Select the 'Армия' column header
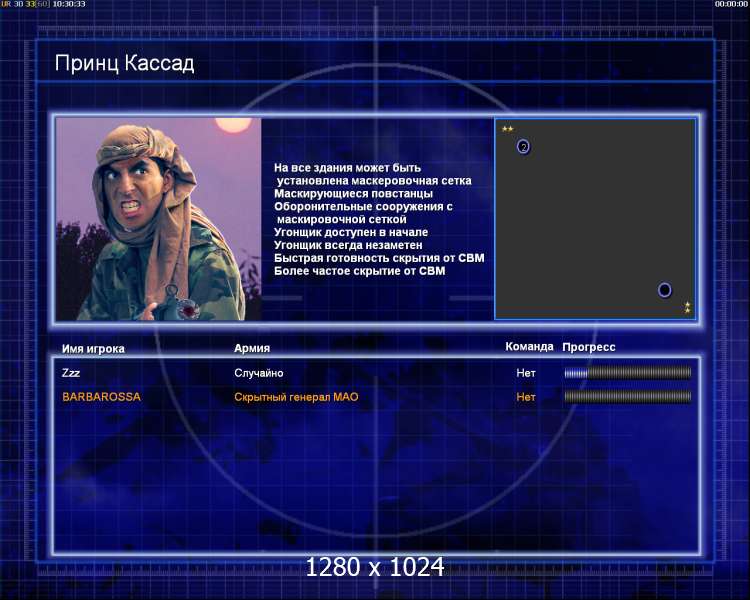 [x=251, y=348]
